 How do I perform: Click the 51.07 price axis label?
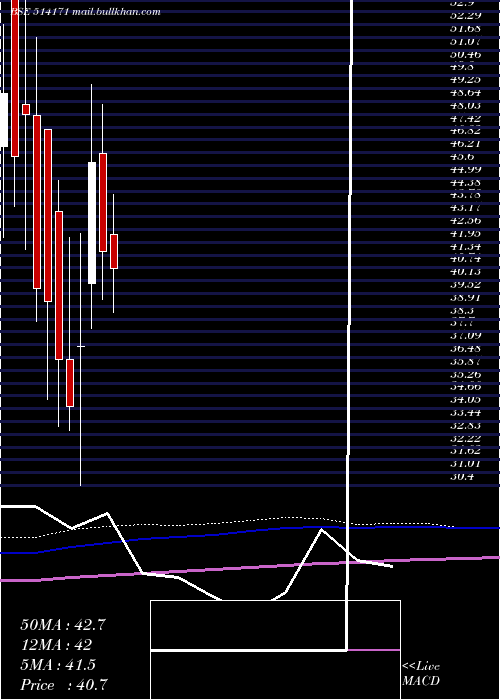tap(465, 42)
